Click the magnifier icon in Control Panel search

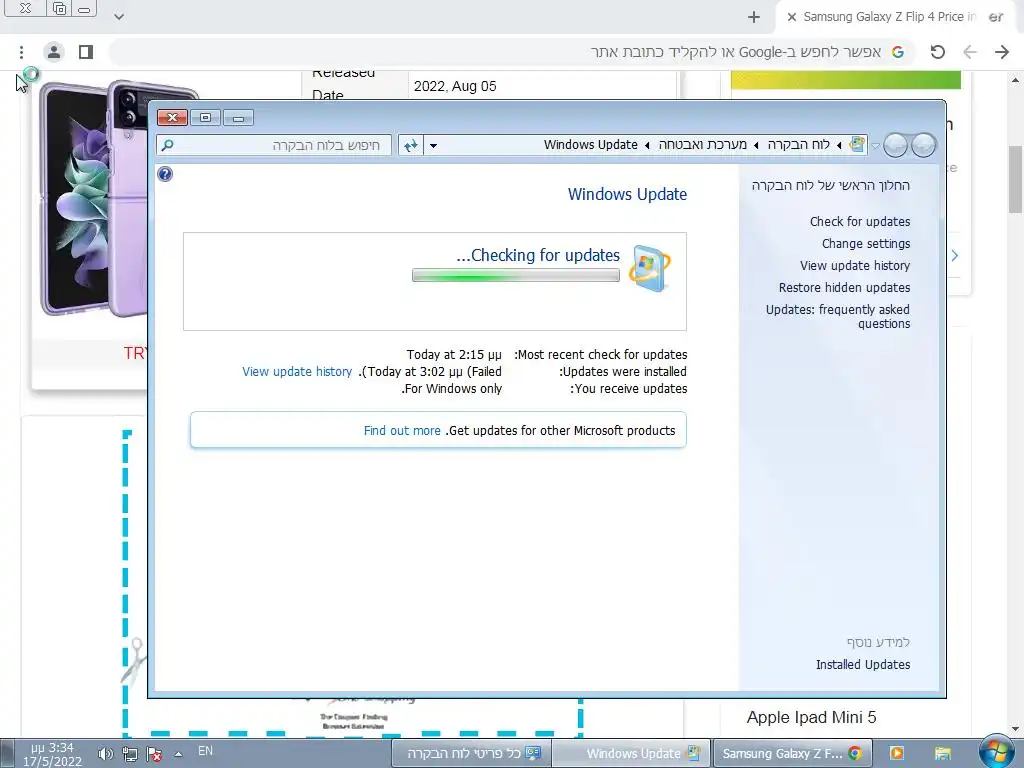pos(168,145)
